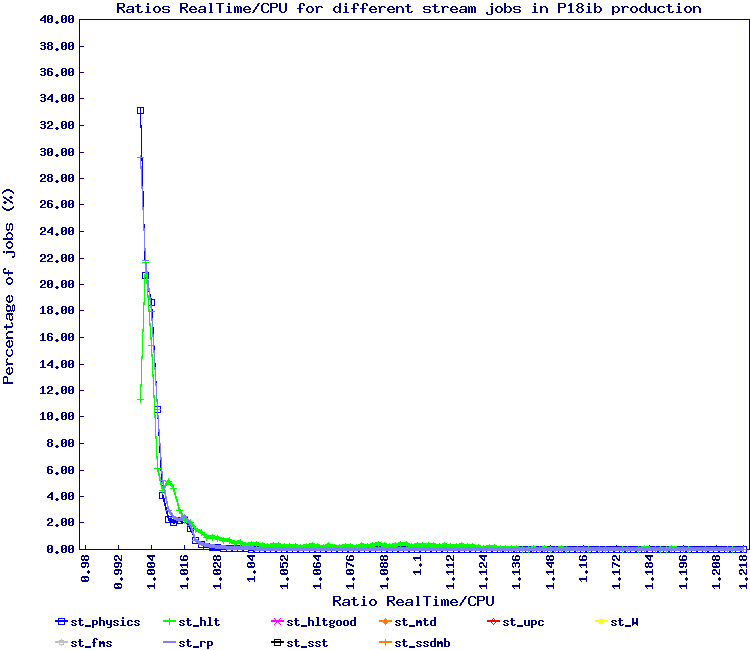The height and width of the screenshot is (650, 750).
Task: Click the st_ssdmb orange legend marker
Action: coord(386,643)
